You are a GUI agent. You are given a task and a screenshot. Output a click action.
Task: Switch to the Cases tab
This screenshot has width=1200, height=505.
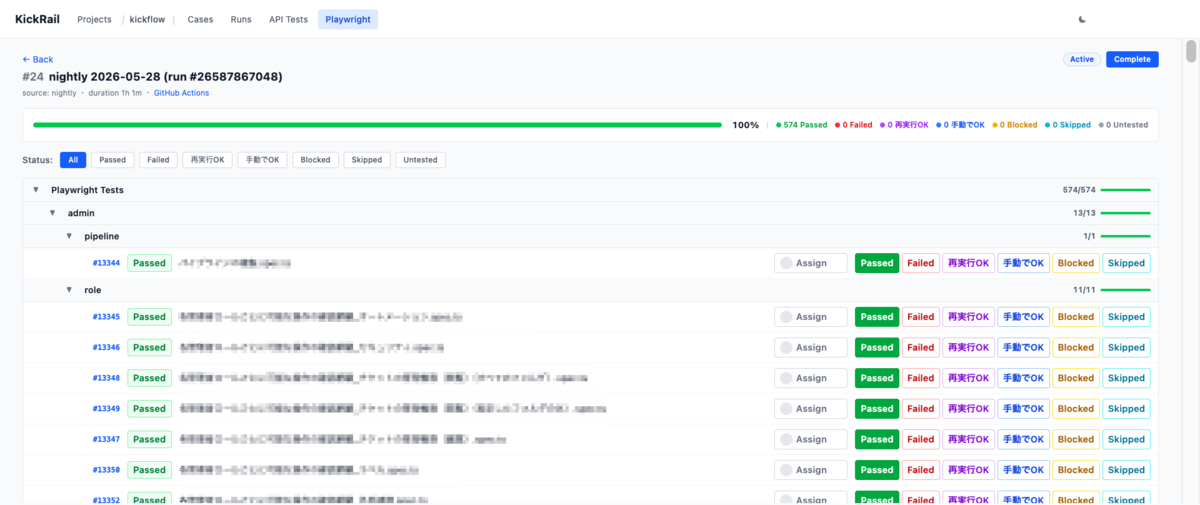pos(200,19)
